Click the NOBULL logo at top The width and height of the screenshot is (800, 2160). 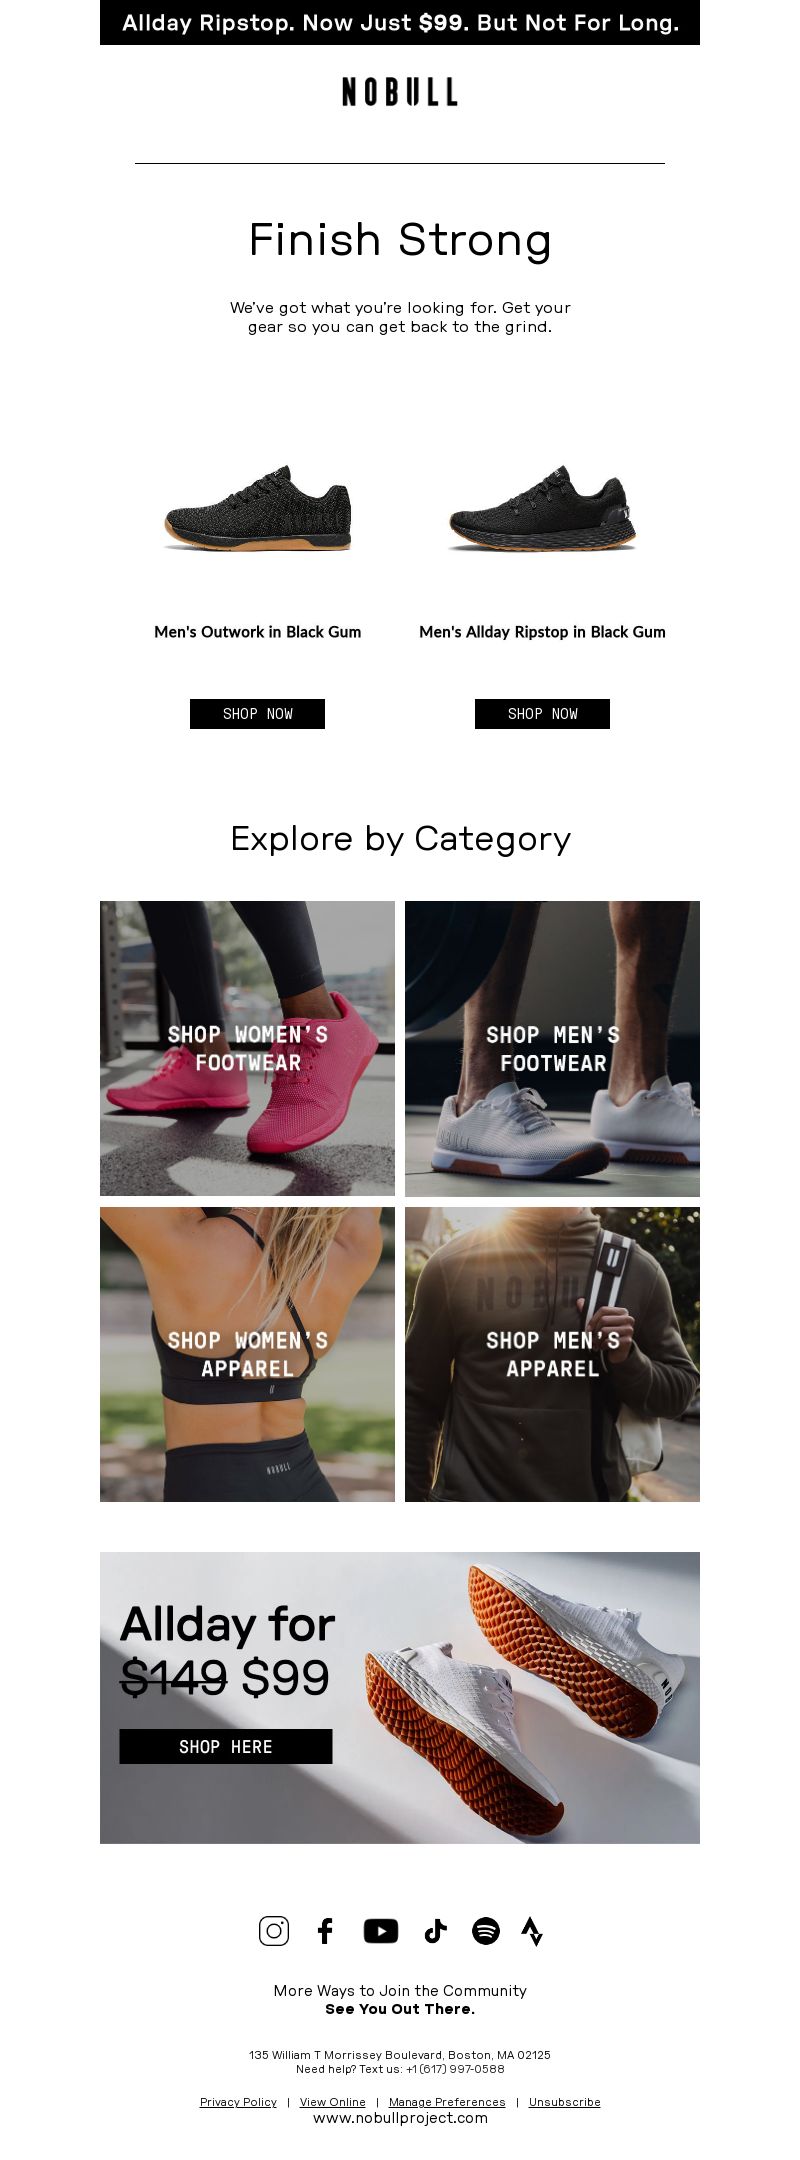400,92
